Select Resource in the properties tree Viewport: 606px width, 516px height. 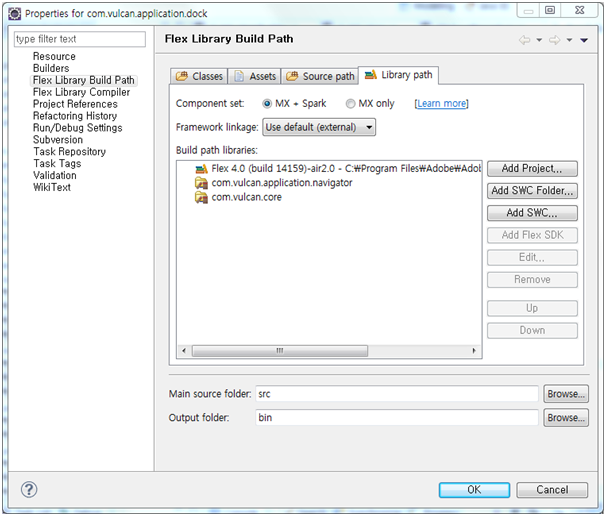(x=54, y=56)
